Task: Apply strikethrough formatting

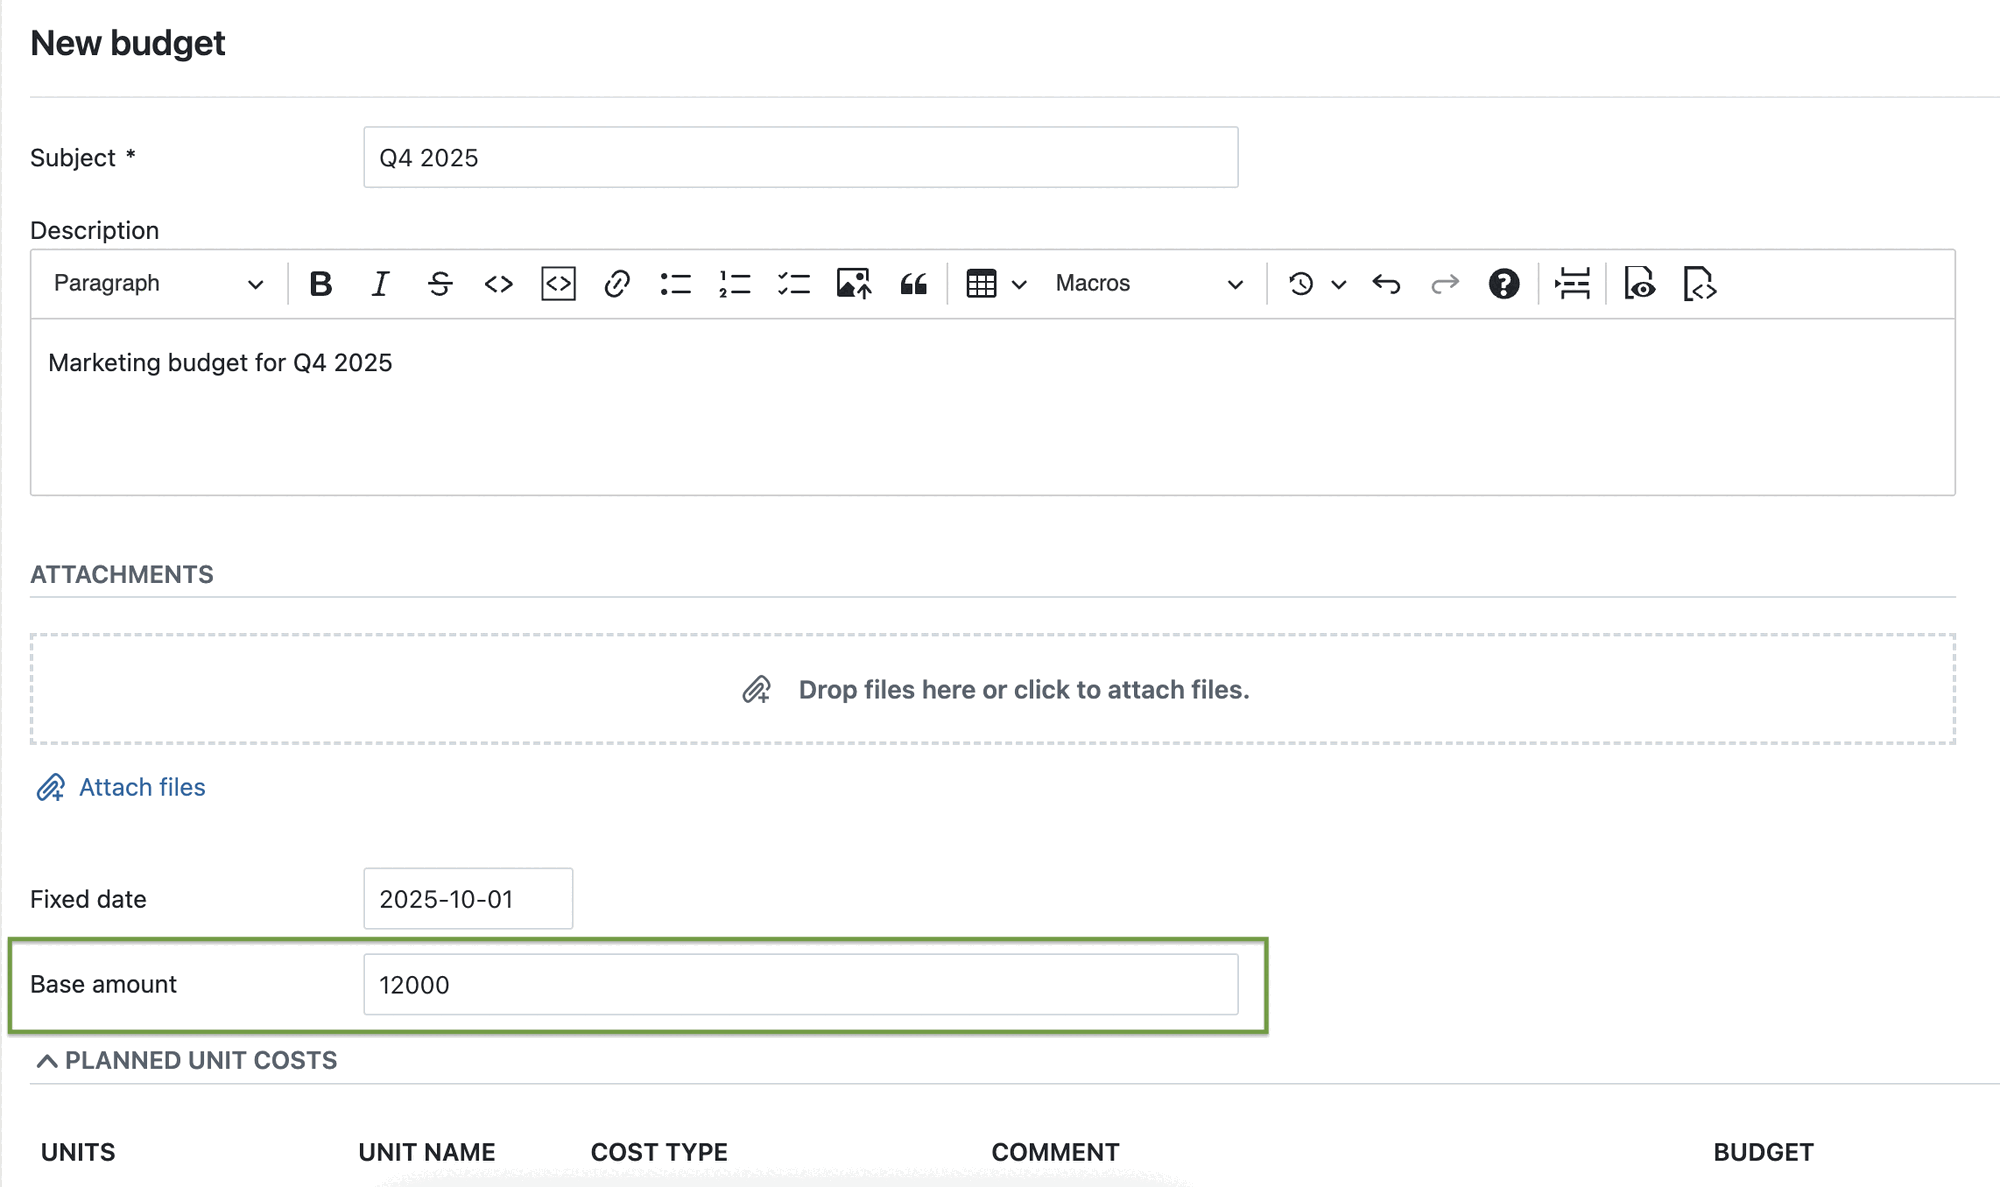Action: 440,283
